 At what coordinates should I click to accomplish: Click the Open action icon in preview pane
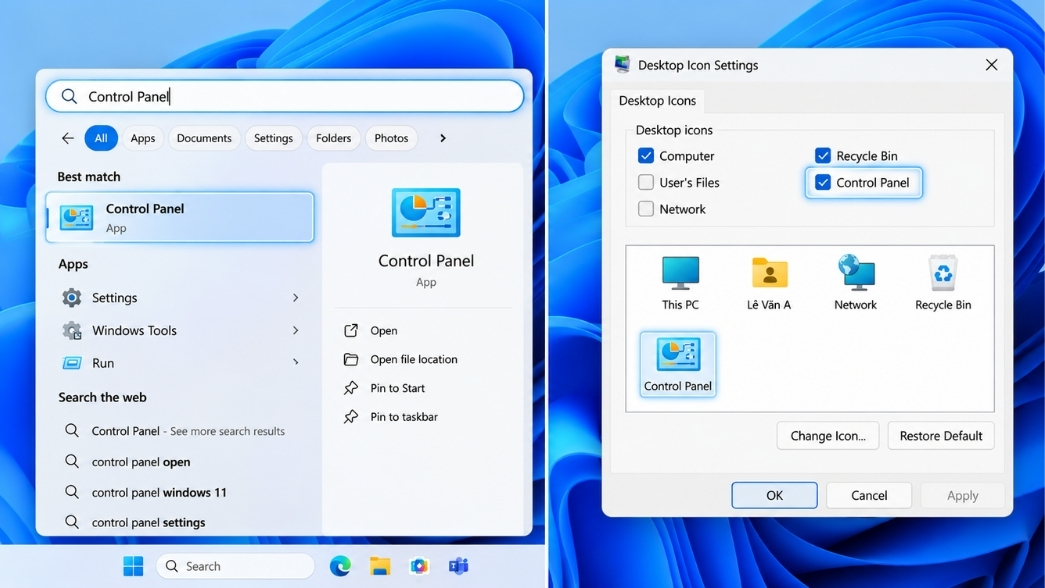tap(351, 330)
